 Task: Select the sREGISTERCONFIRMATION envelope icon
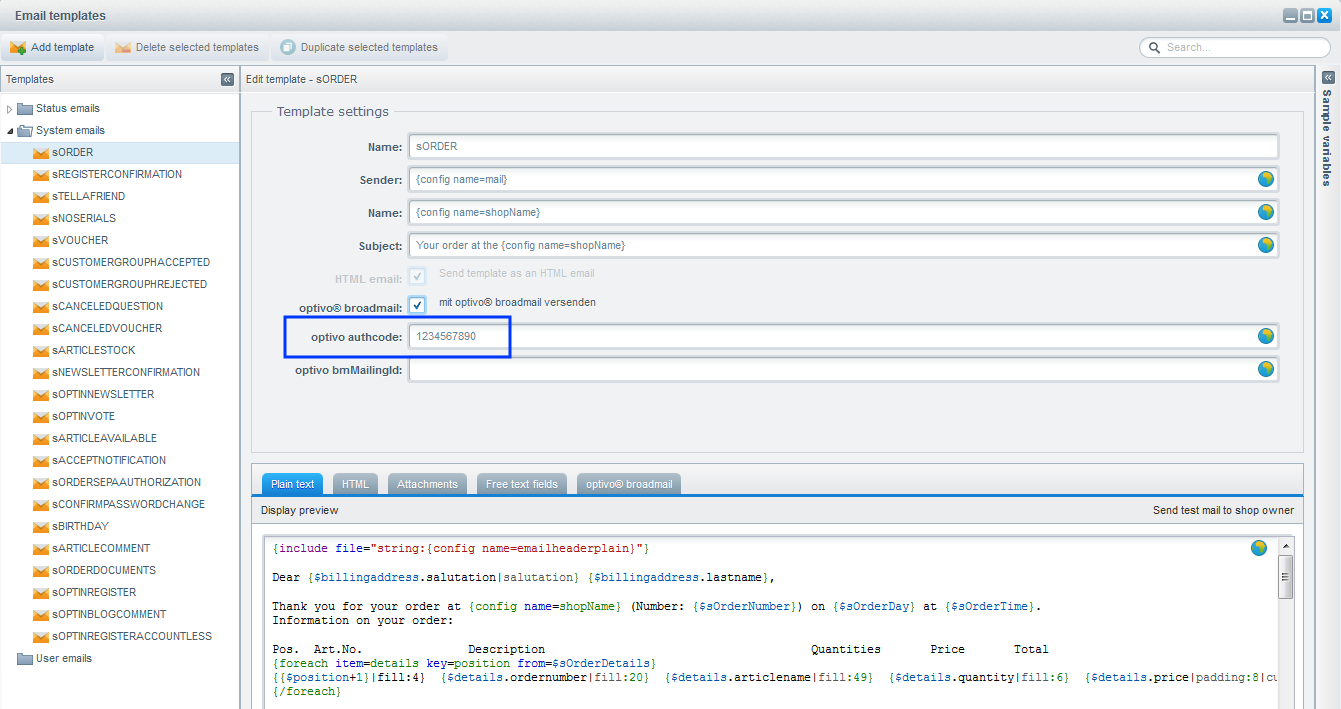point(41,175)
